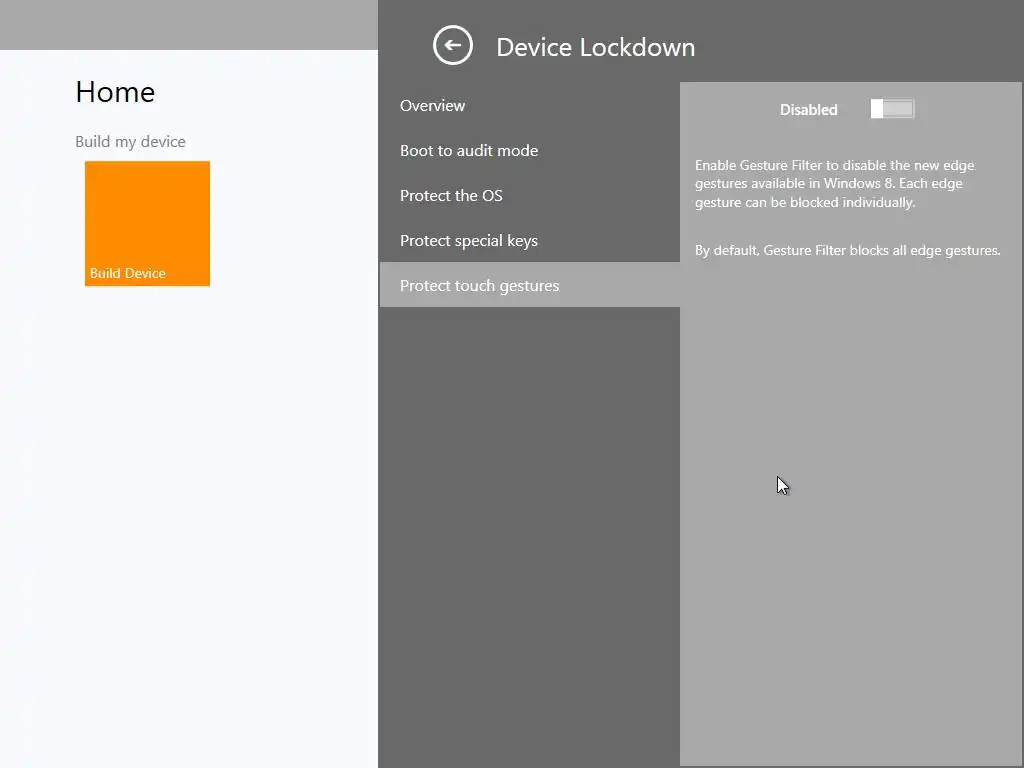Click the Device Lockdown panel title
Image resolution: width=1024 pixels, height=768 pixels.
pyautogui.click(x=596, y=47)
